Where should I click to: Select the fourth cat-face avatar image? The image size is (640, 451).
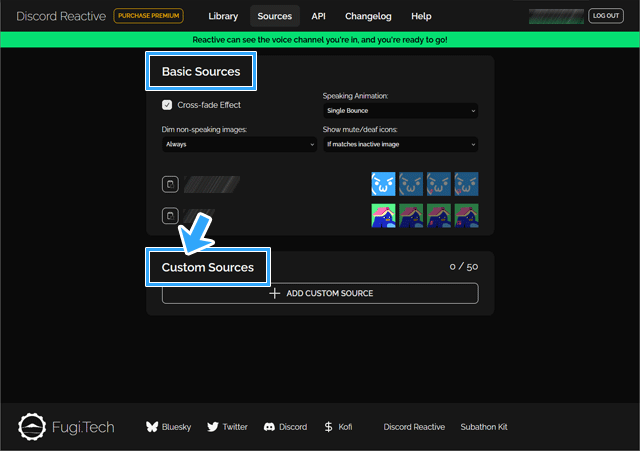point(467,184)
